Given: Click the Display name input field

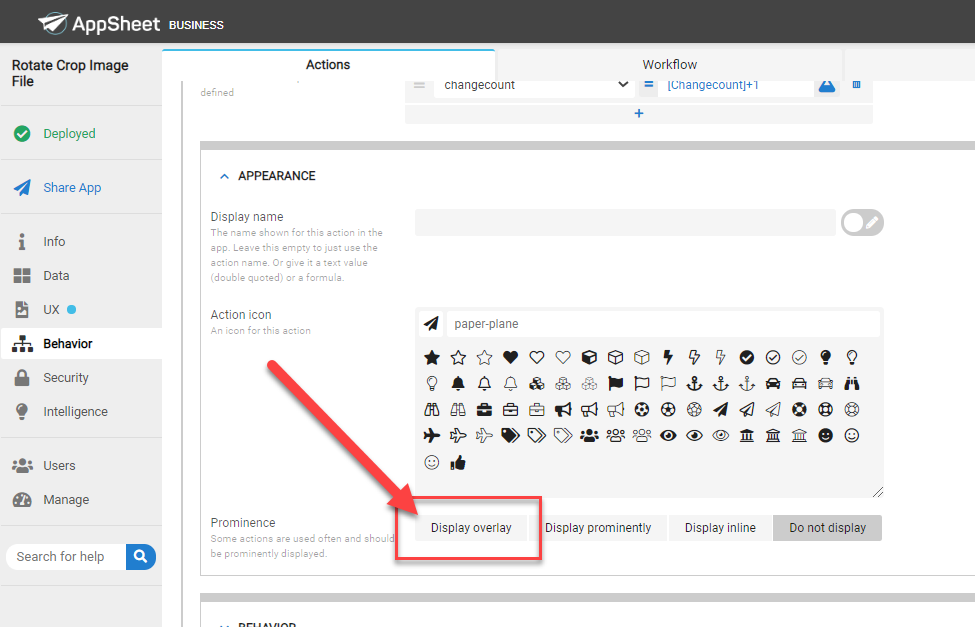Looking at the screenshot, I should coord(625,223).
